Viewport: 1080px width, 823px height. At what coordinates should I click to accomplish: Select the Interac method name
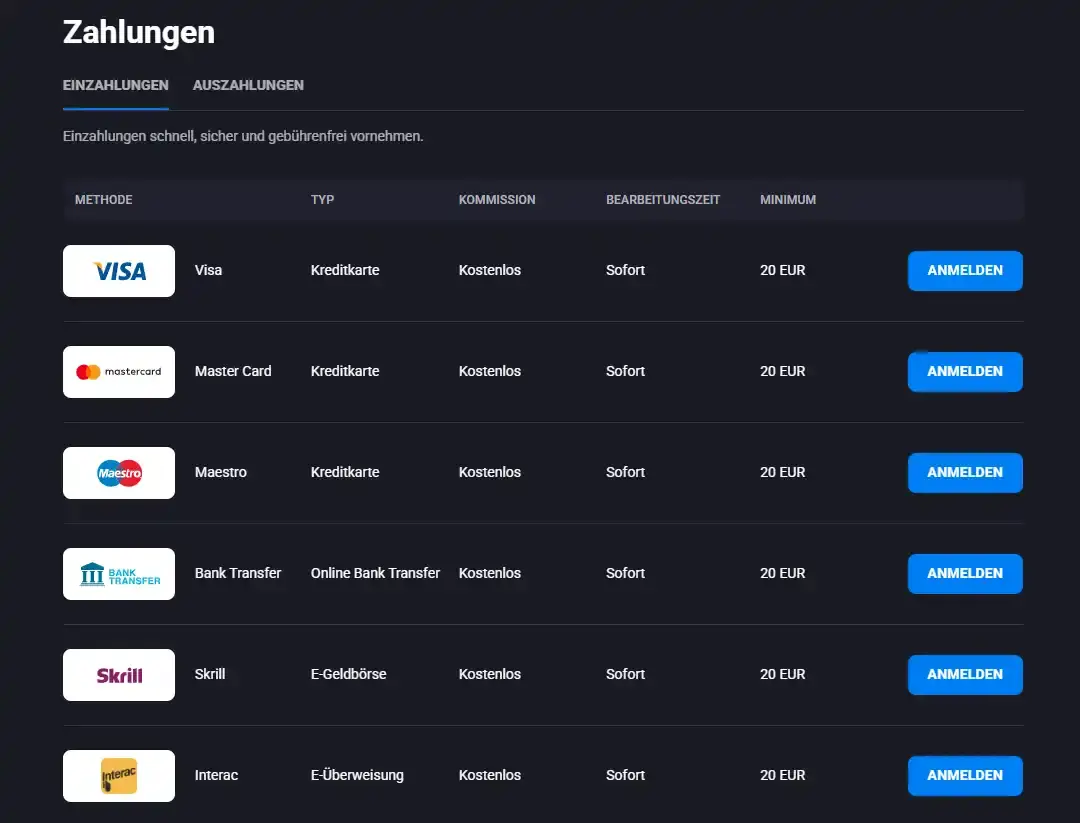tap(216, 775)
